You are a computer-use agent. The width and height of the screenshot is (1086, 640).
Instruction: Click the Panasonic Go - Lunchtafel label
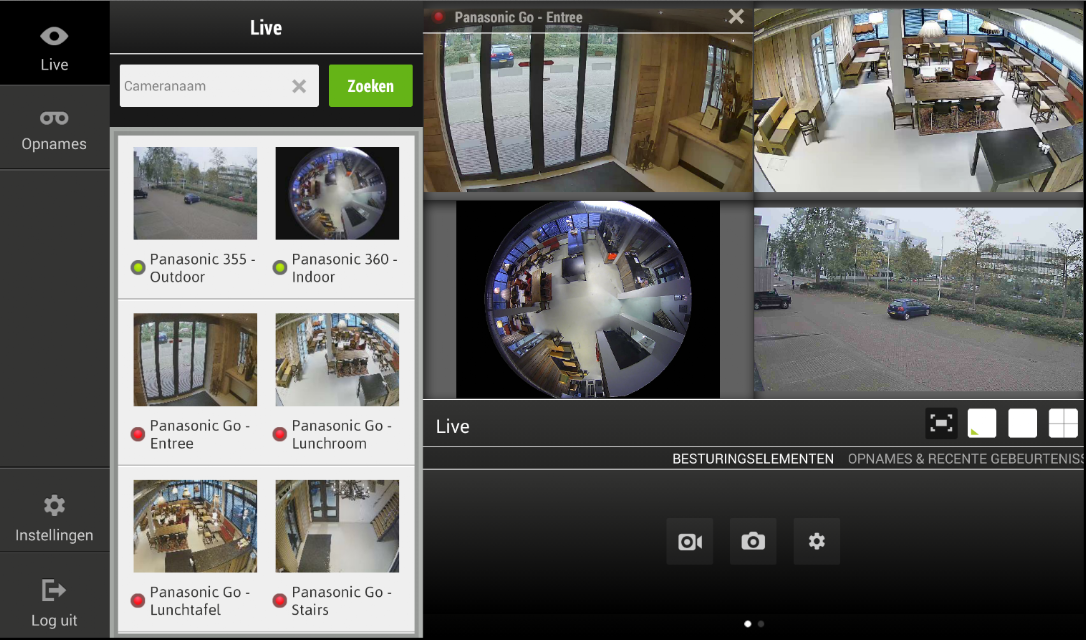[199, 601]
